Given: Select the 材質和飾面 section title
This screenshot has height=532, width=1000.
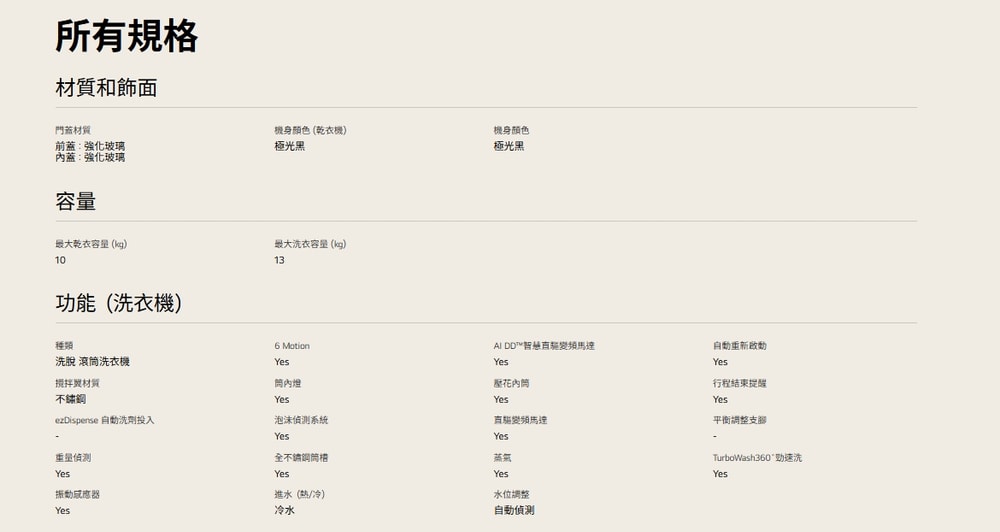Looking at the screenshot, I should click(x=106, y=88).
